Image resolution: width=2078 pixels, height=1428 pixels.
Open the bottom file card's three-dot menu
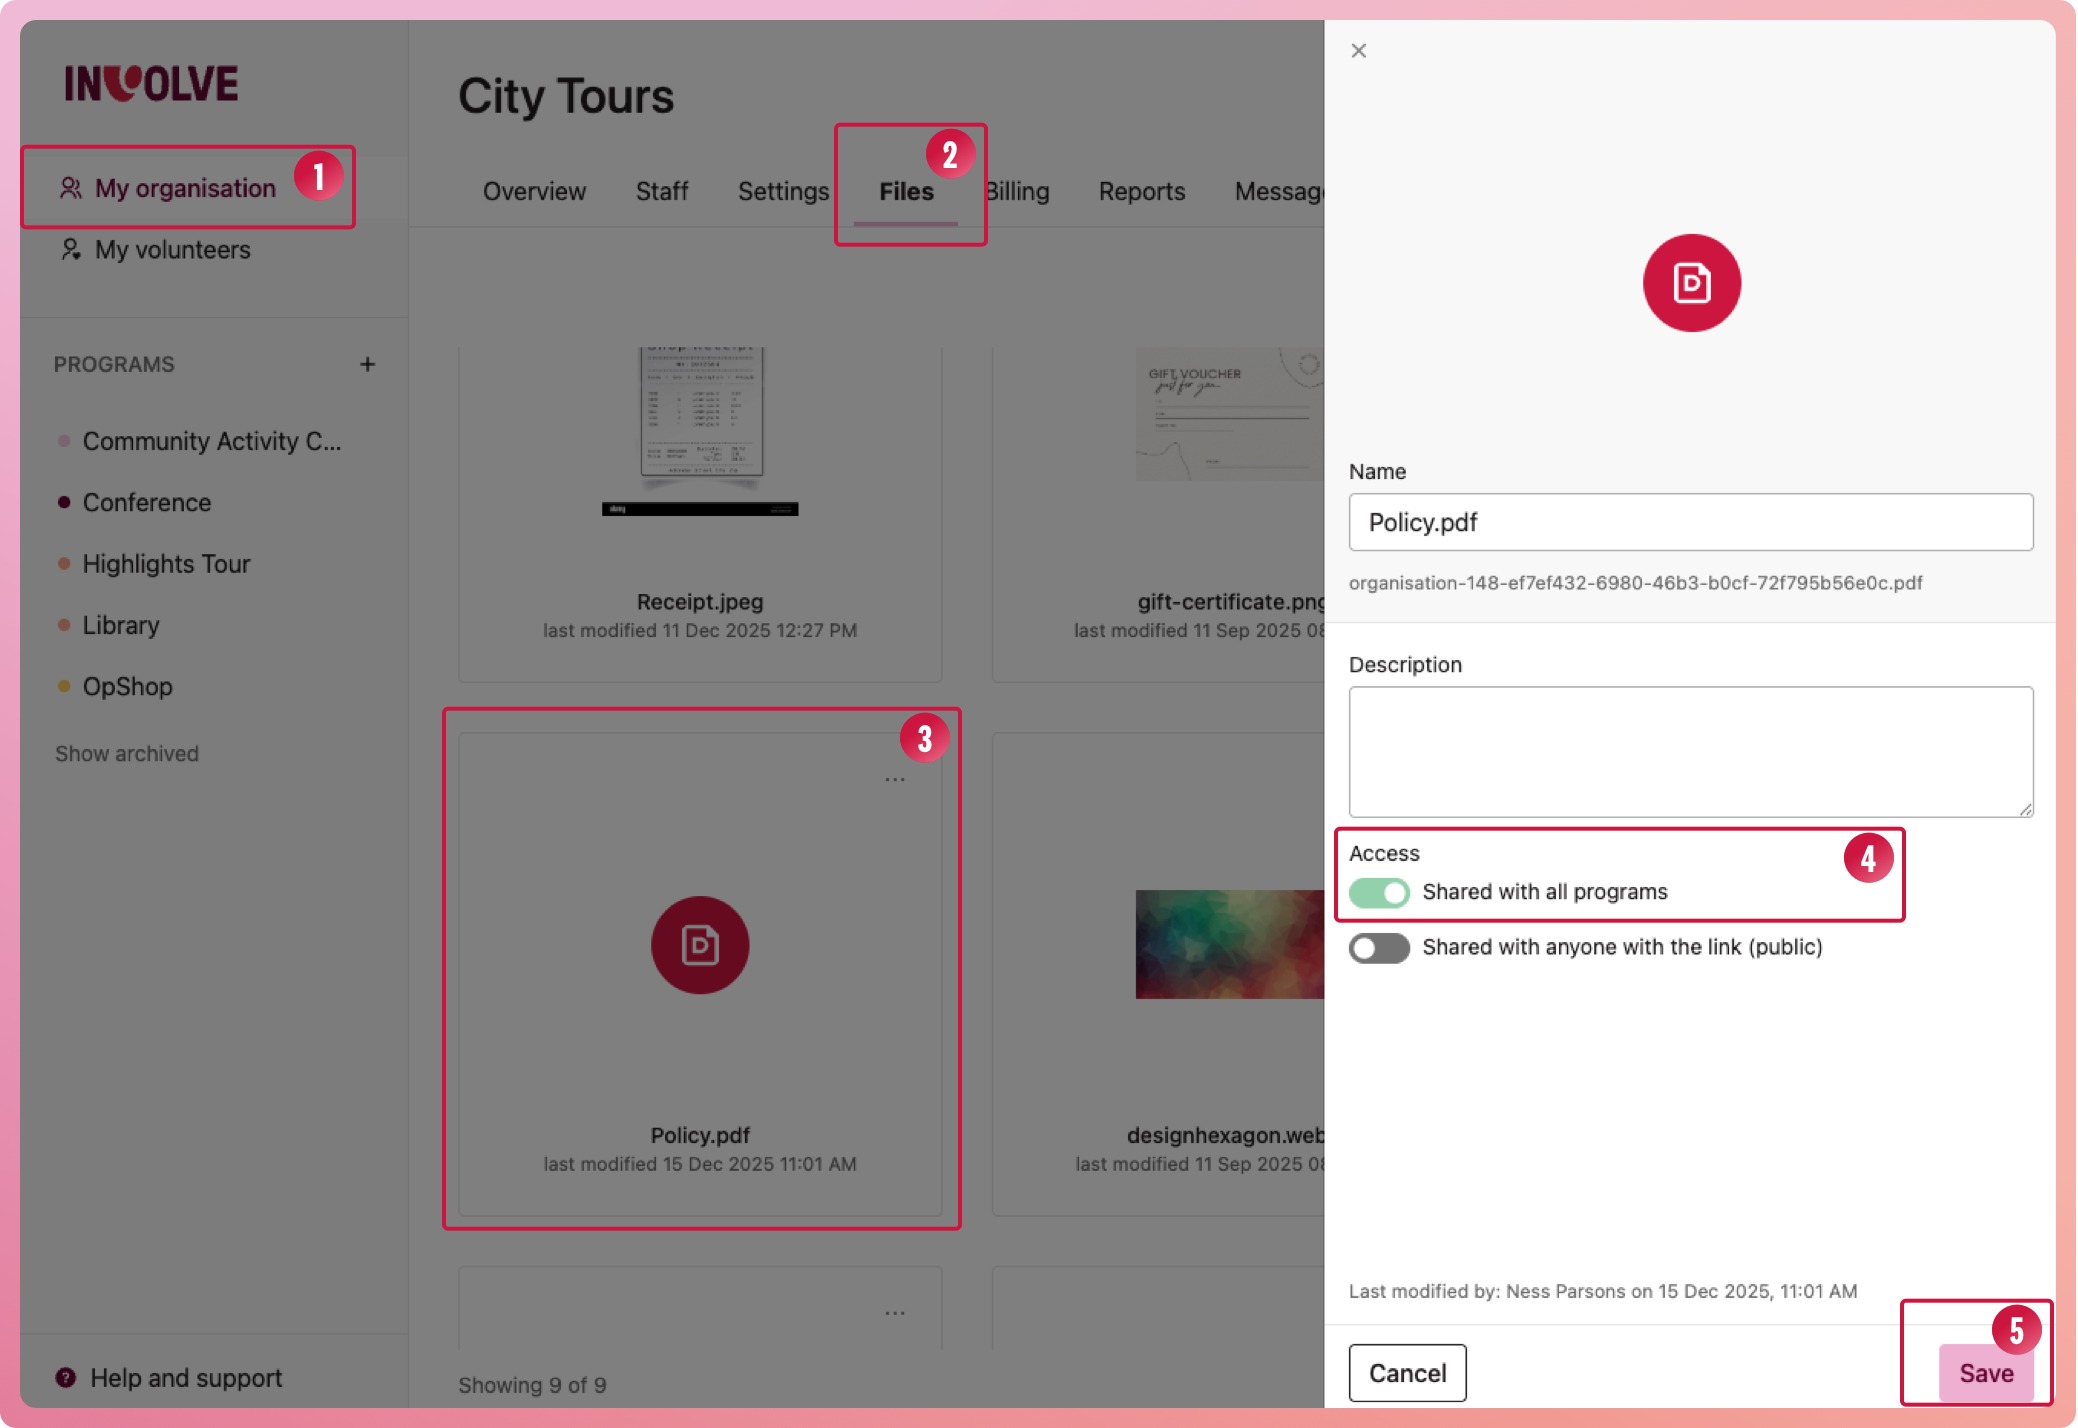point(894,1313)
